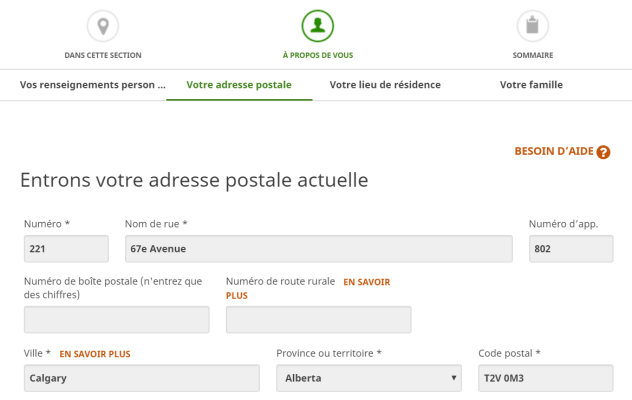This screenshot has width=632, height=400.
Task: Switch to Vos renseignements personnels tab
Action: pos(92,85)
